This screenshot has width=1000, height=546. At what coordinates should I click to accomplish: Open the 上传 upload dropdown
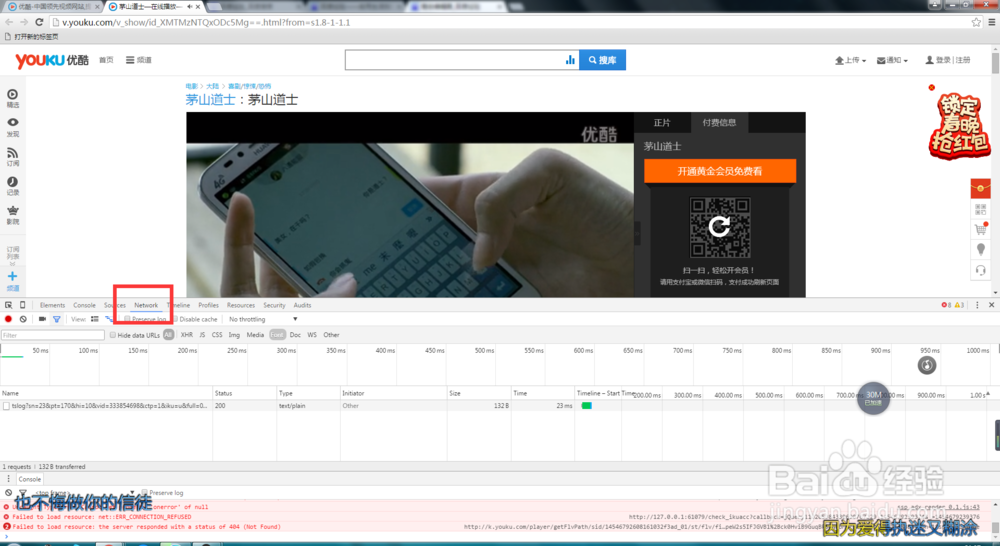851,60
